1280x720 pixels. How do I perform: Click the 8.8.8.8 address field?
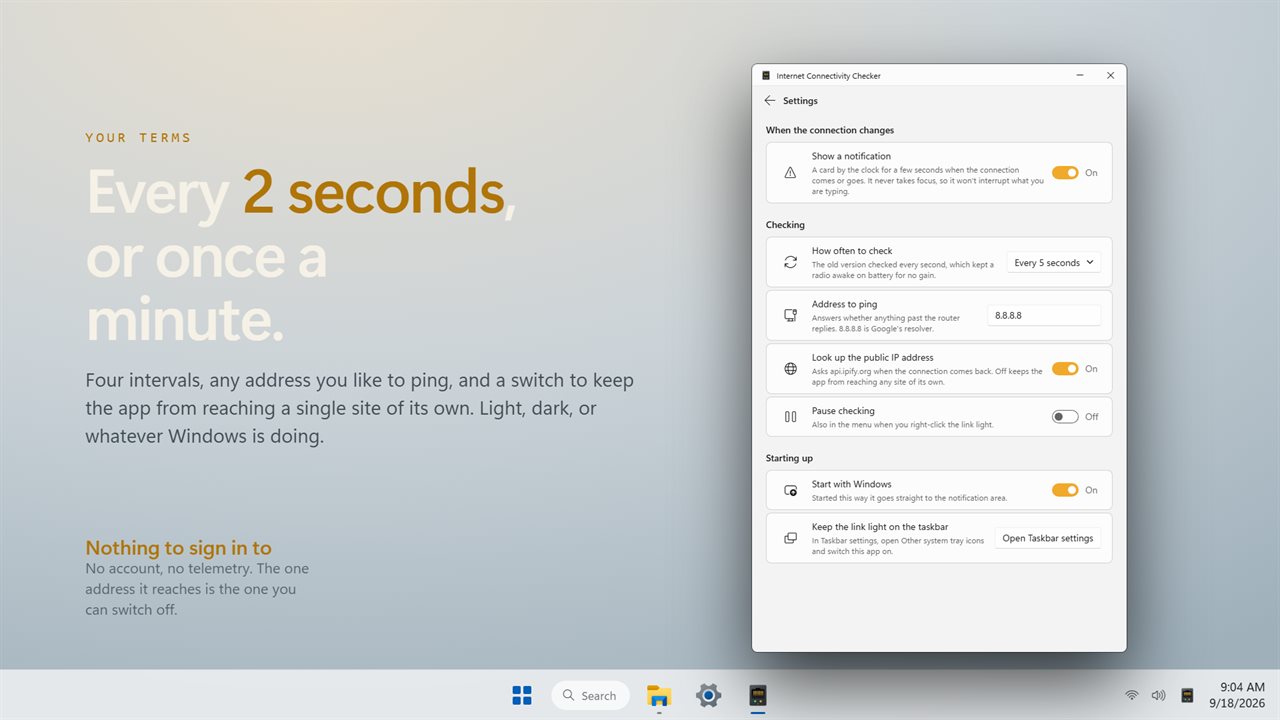1044,315
